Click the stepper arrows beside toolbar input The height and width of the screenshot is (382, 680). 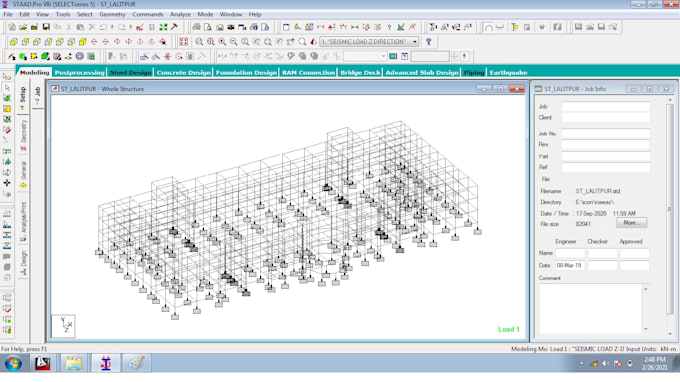[x=454, y=56]
